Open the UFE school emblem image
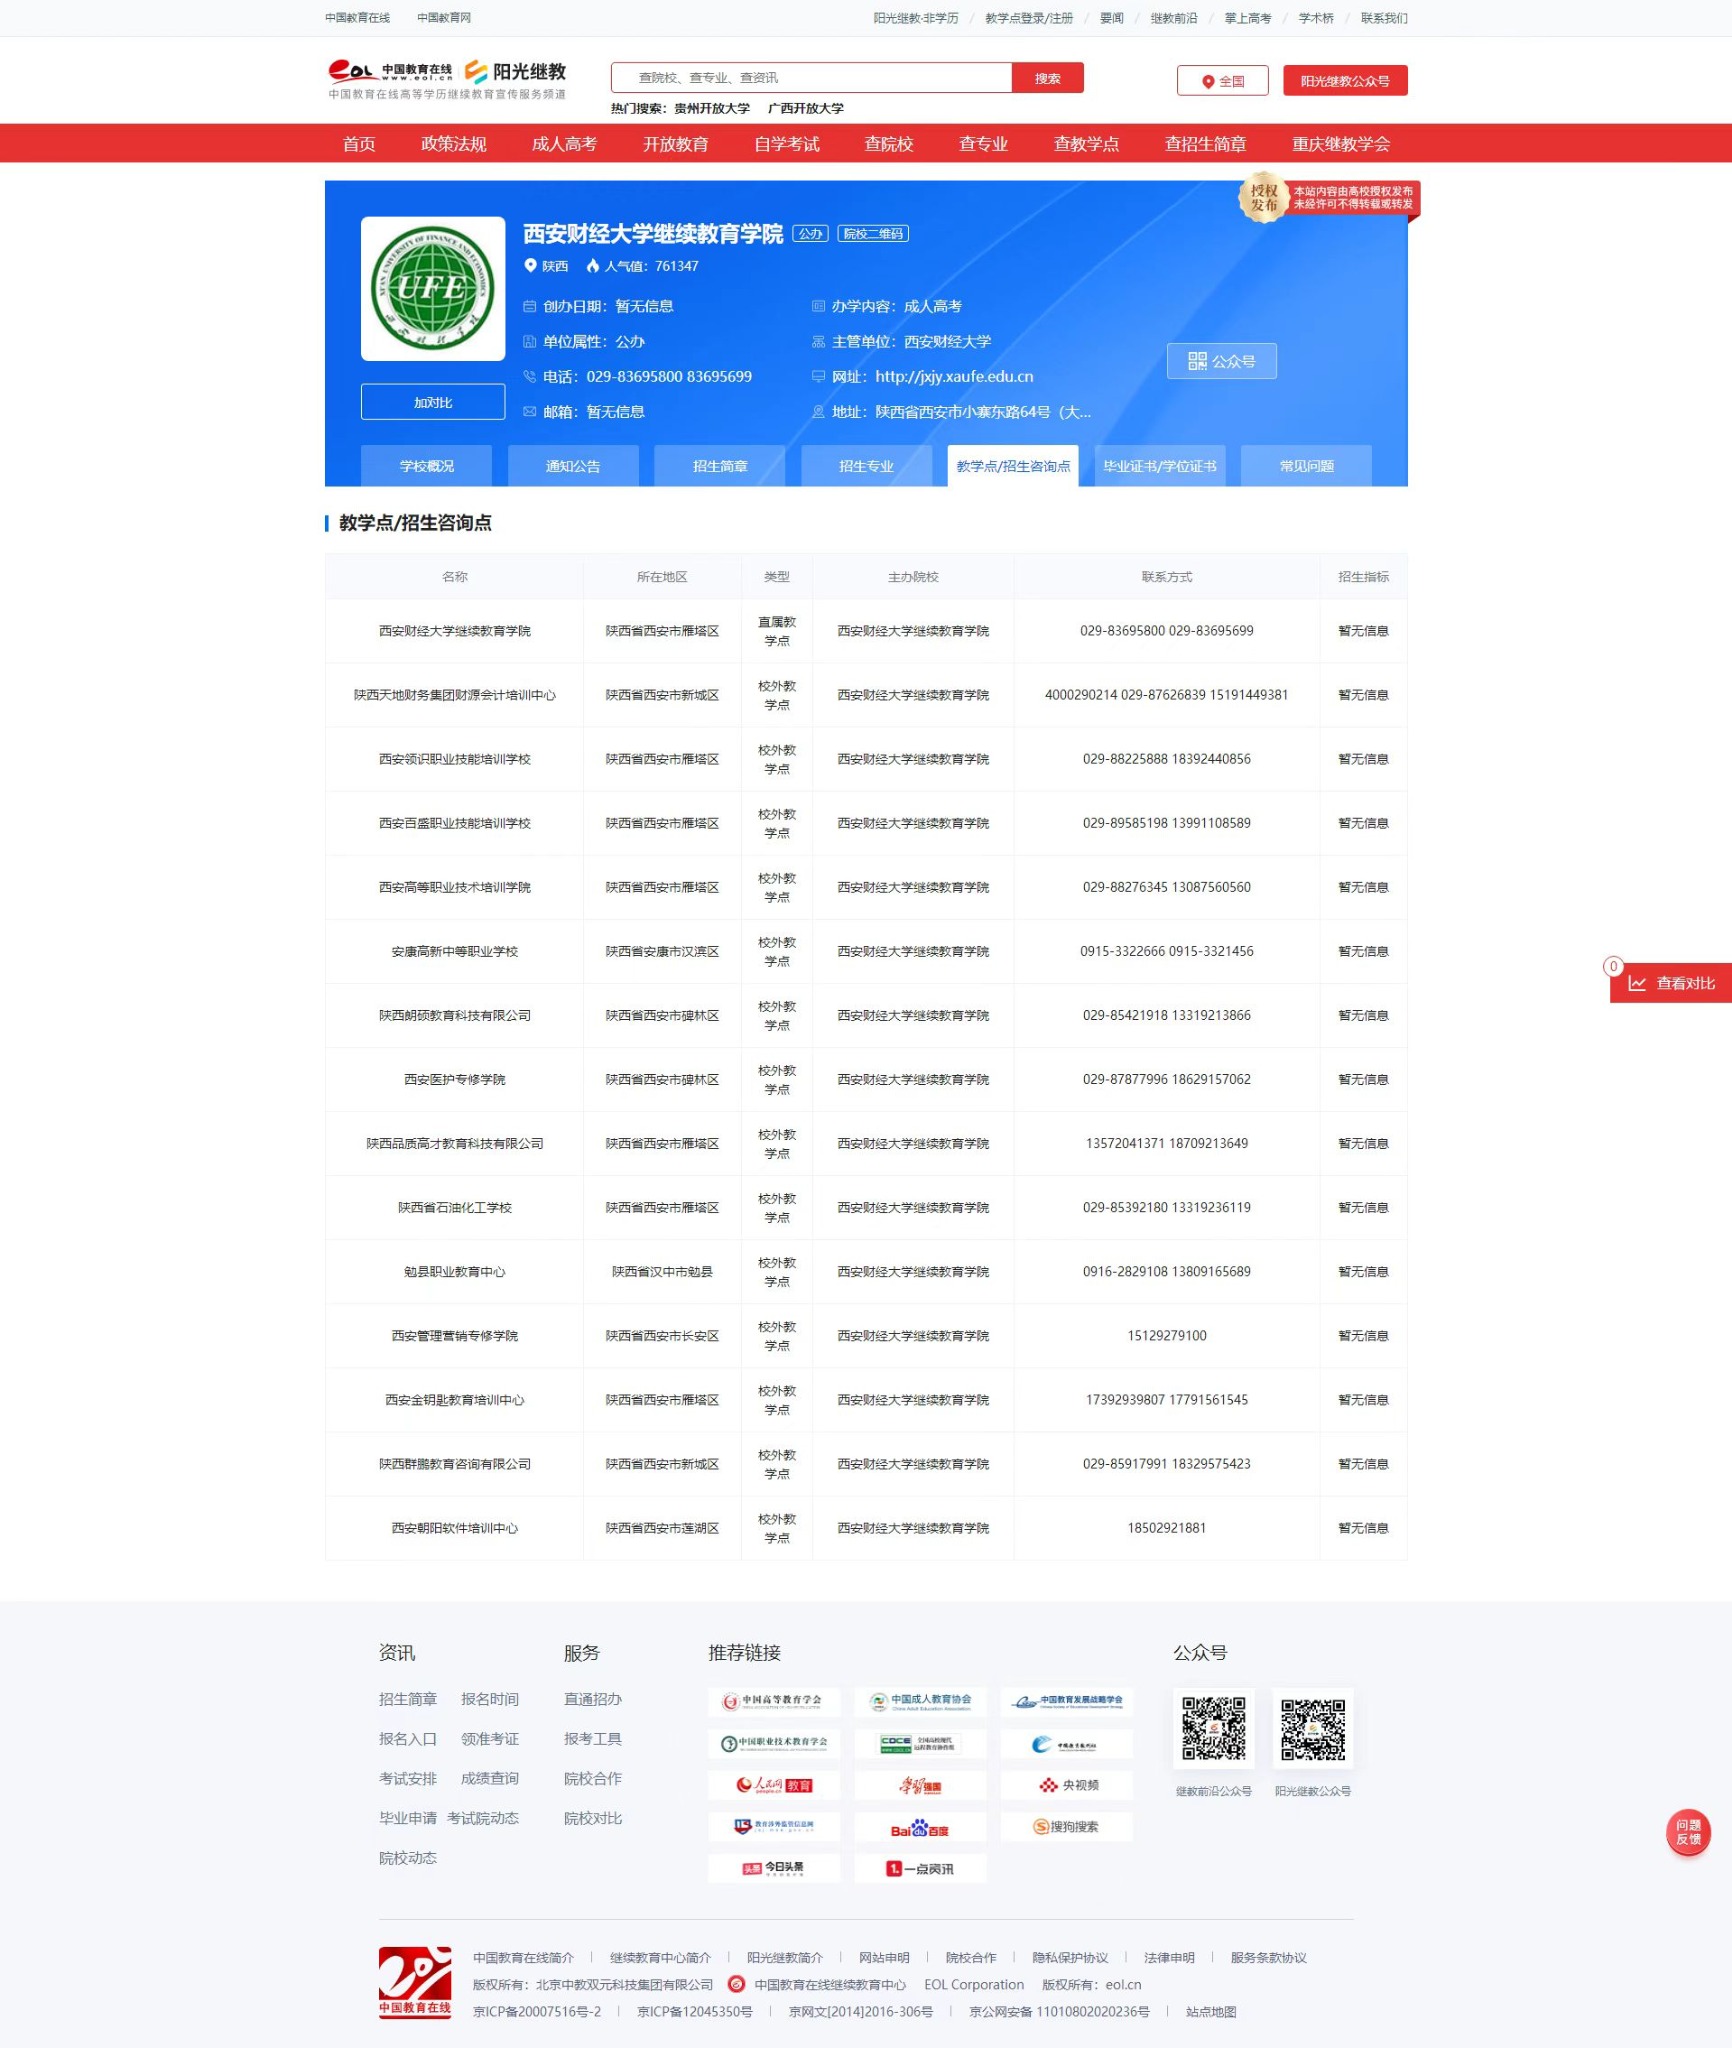 tap(433, 288)
